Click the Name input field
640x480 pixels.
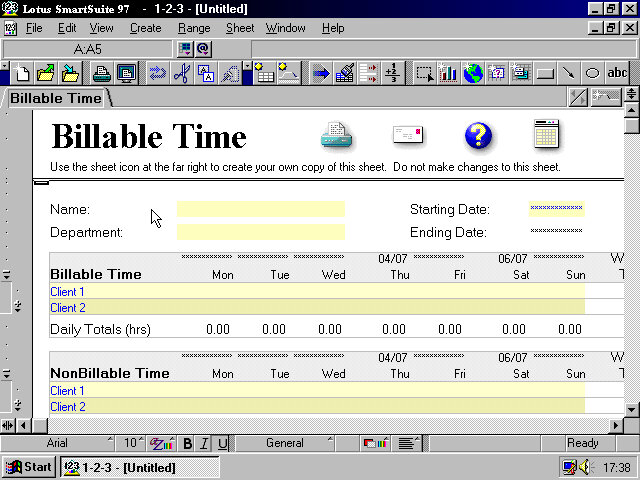click(x=261, y=209)
